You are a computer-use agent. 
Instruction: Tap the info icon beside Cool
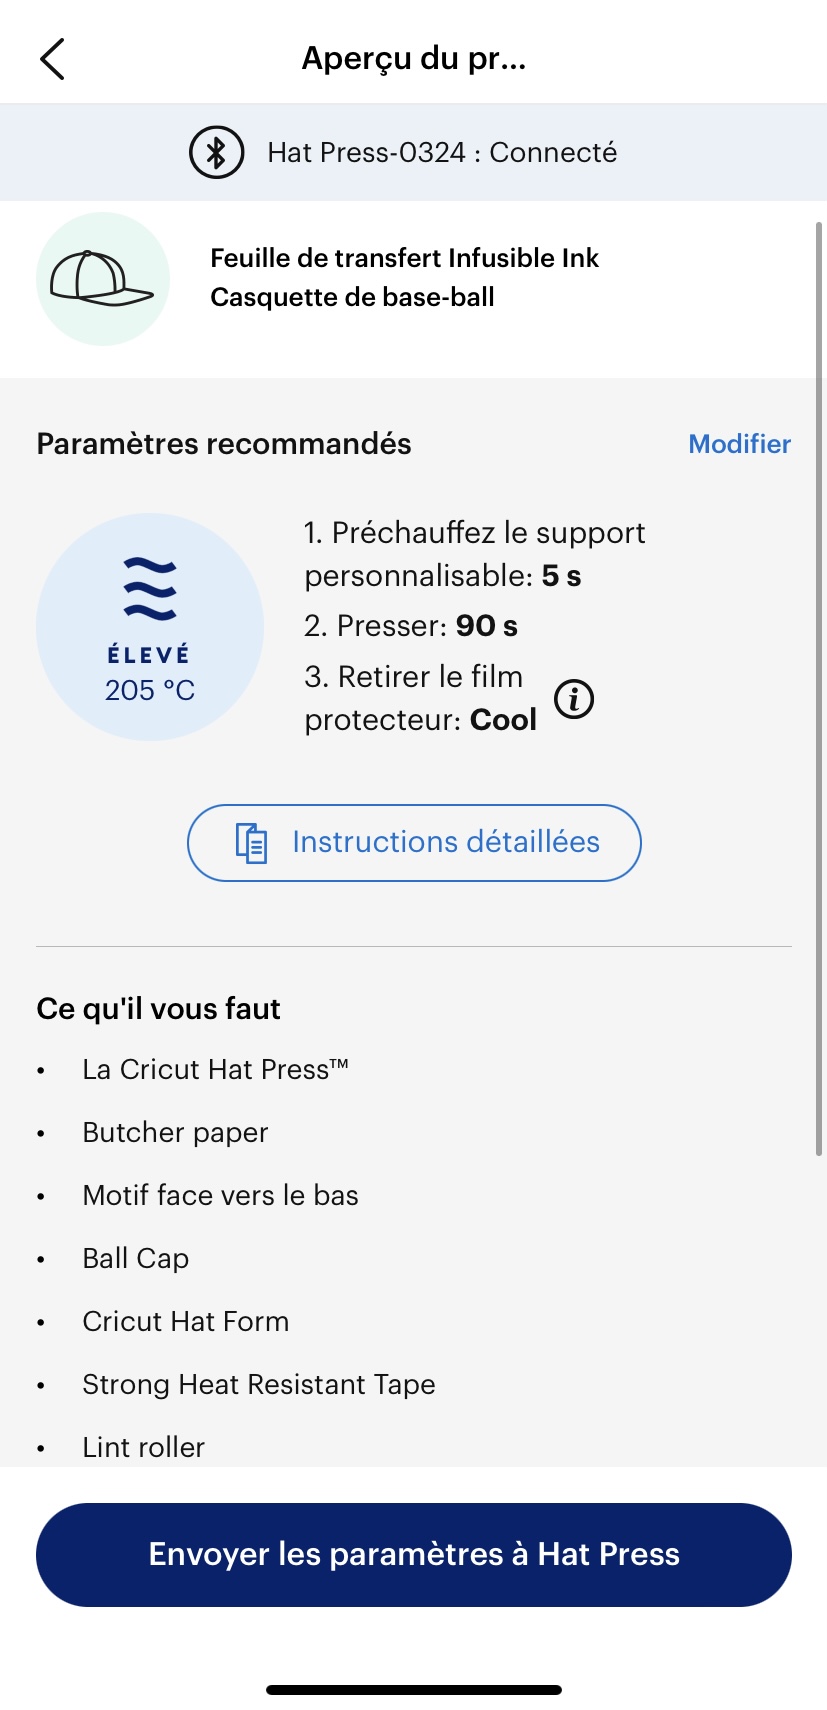[574, 699]
